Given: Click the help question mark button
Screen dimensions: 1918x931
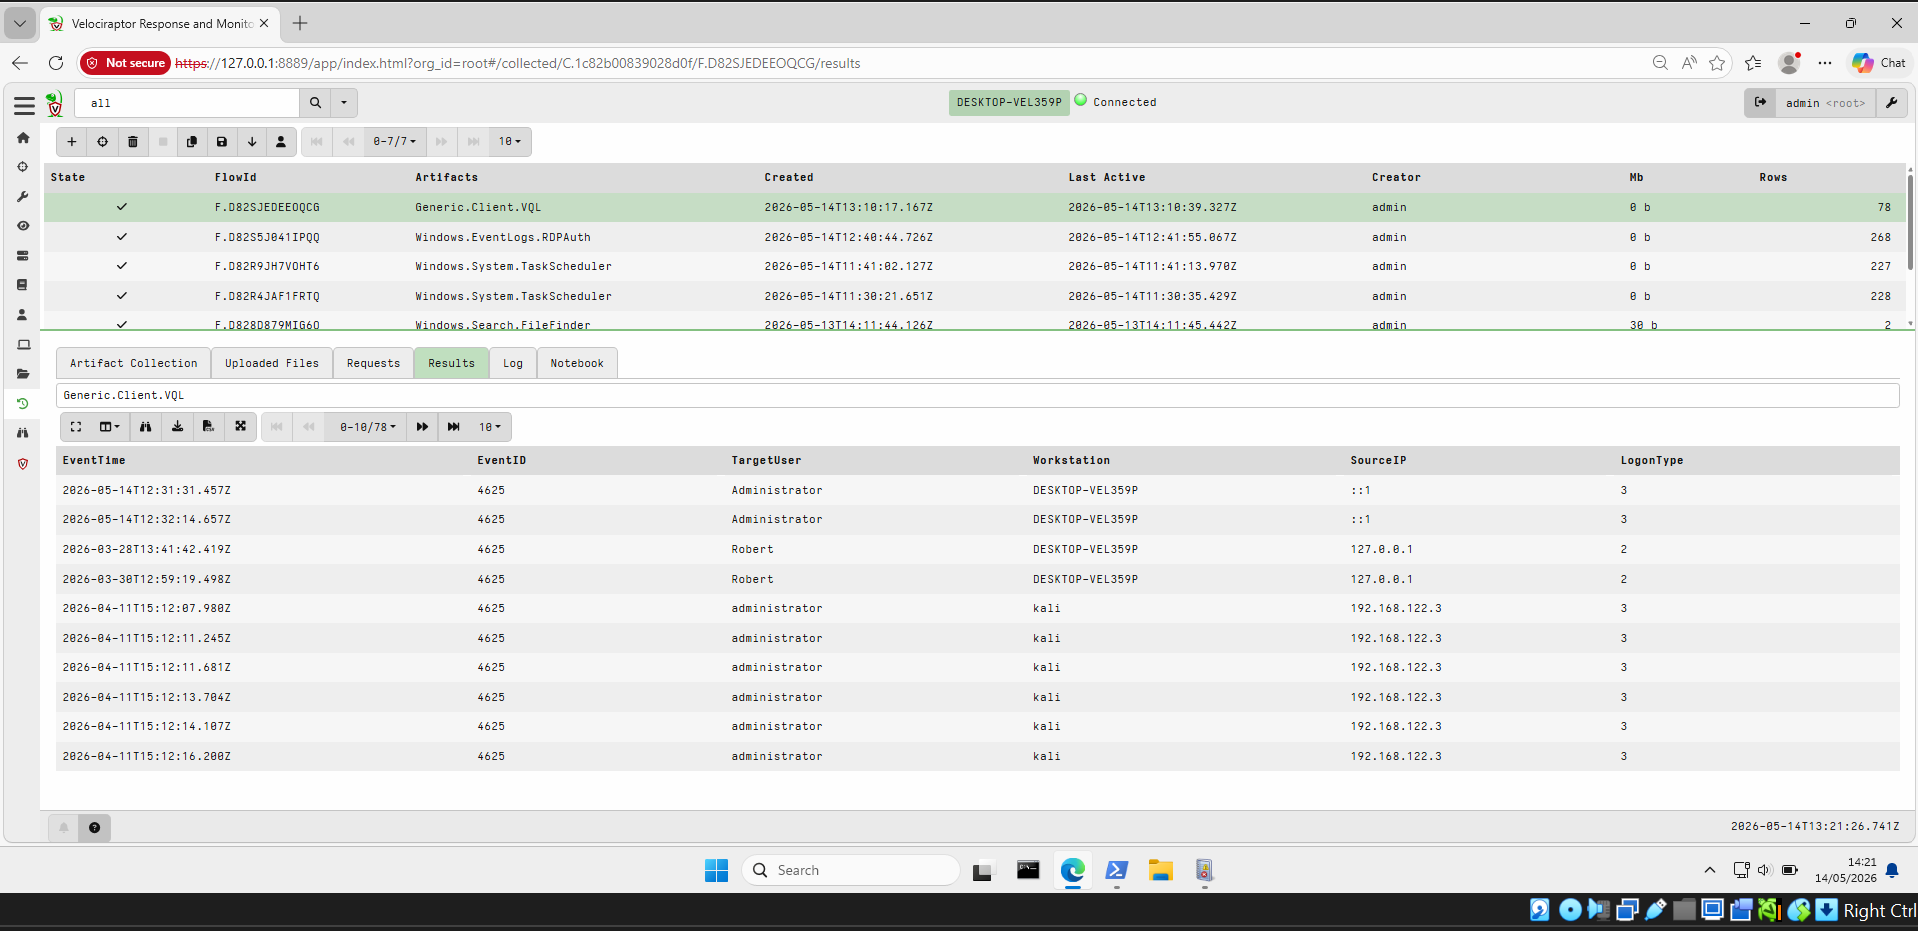Looking at the screenshot, I should point(94,828).
